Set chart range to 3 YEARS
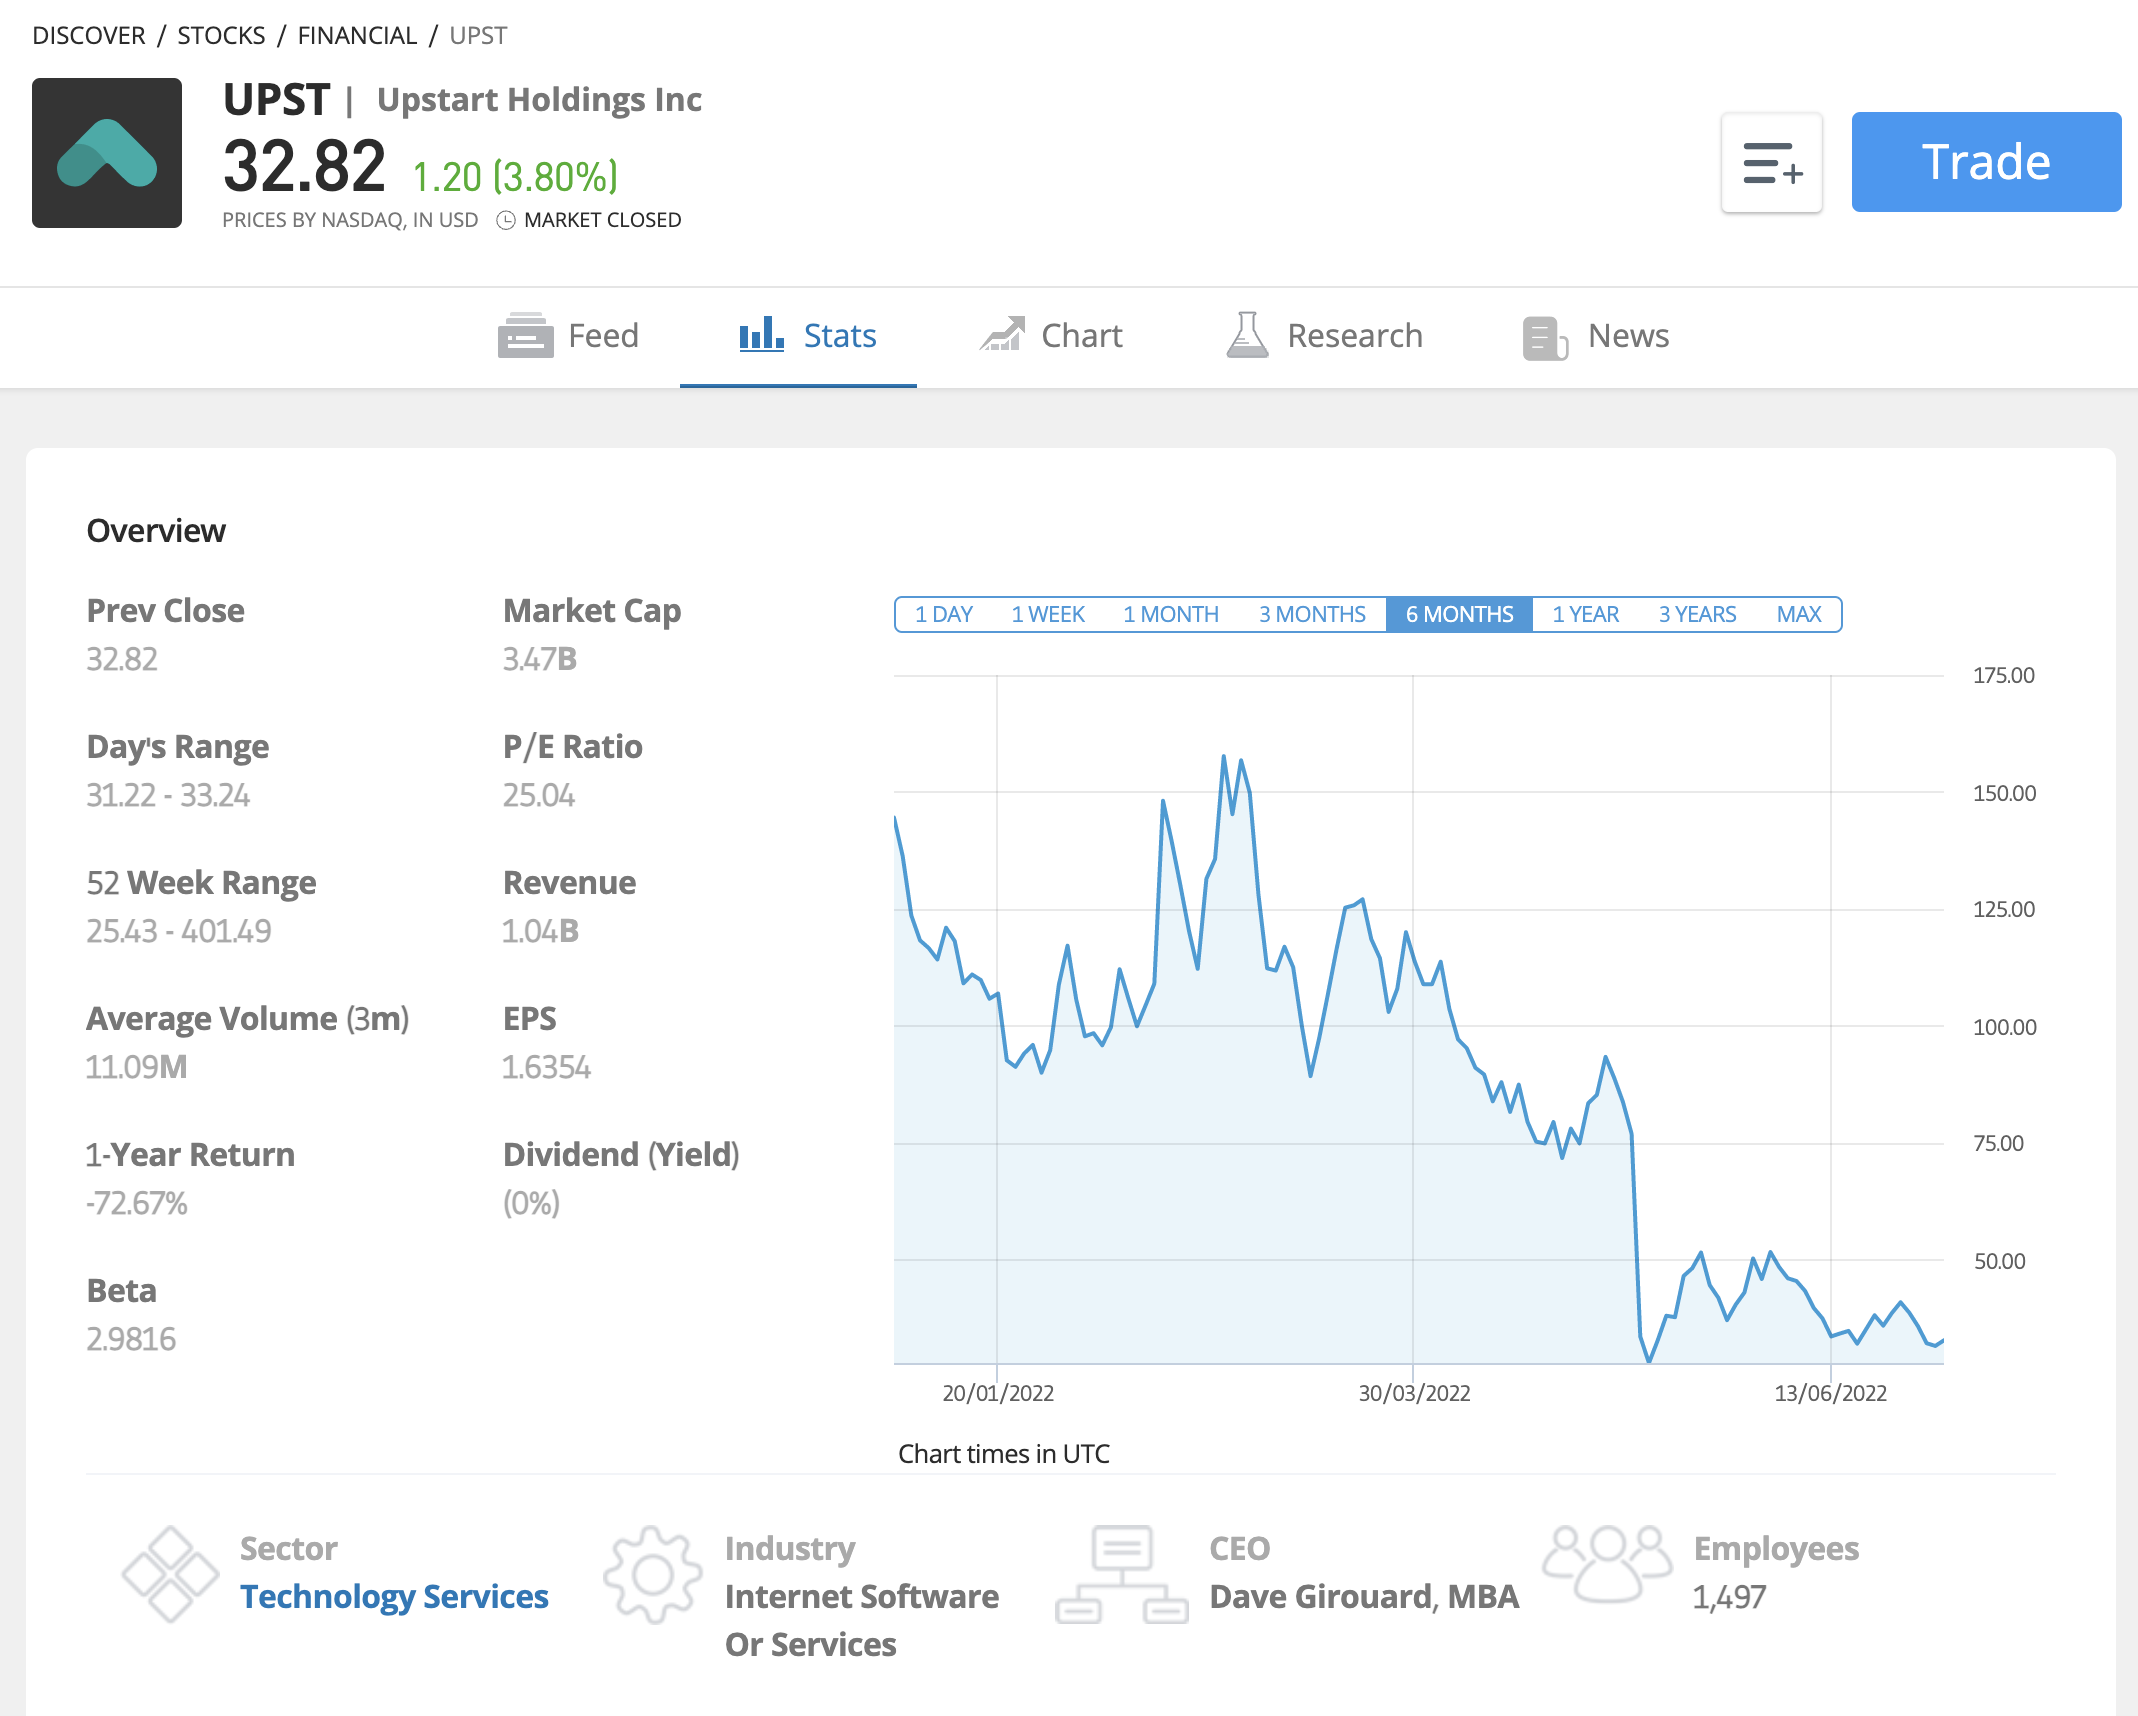The width and height of the screenshot is (2138, 1716). point(1697,614)
